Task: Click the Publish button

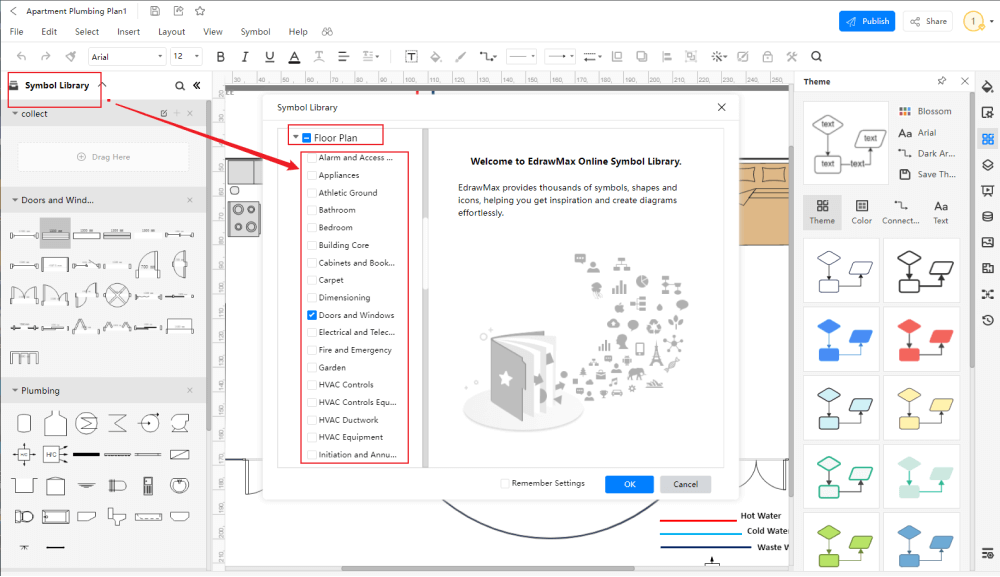Action: [x=866, y=20]
